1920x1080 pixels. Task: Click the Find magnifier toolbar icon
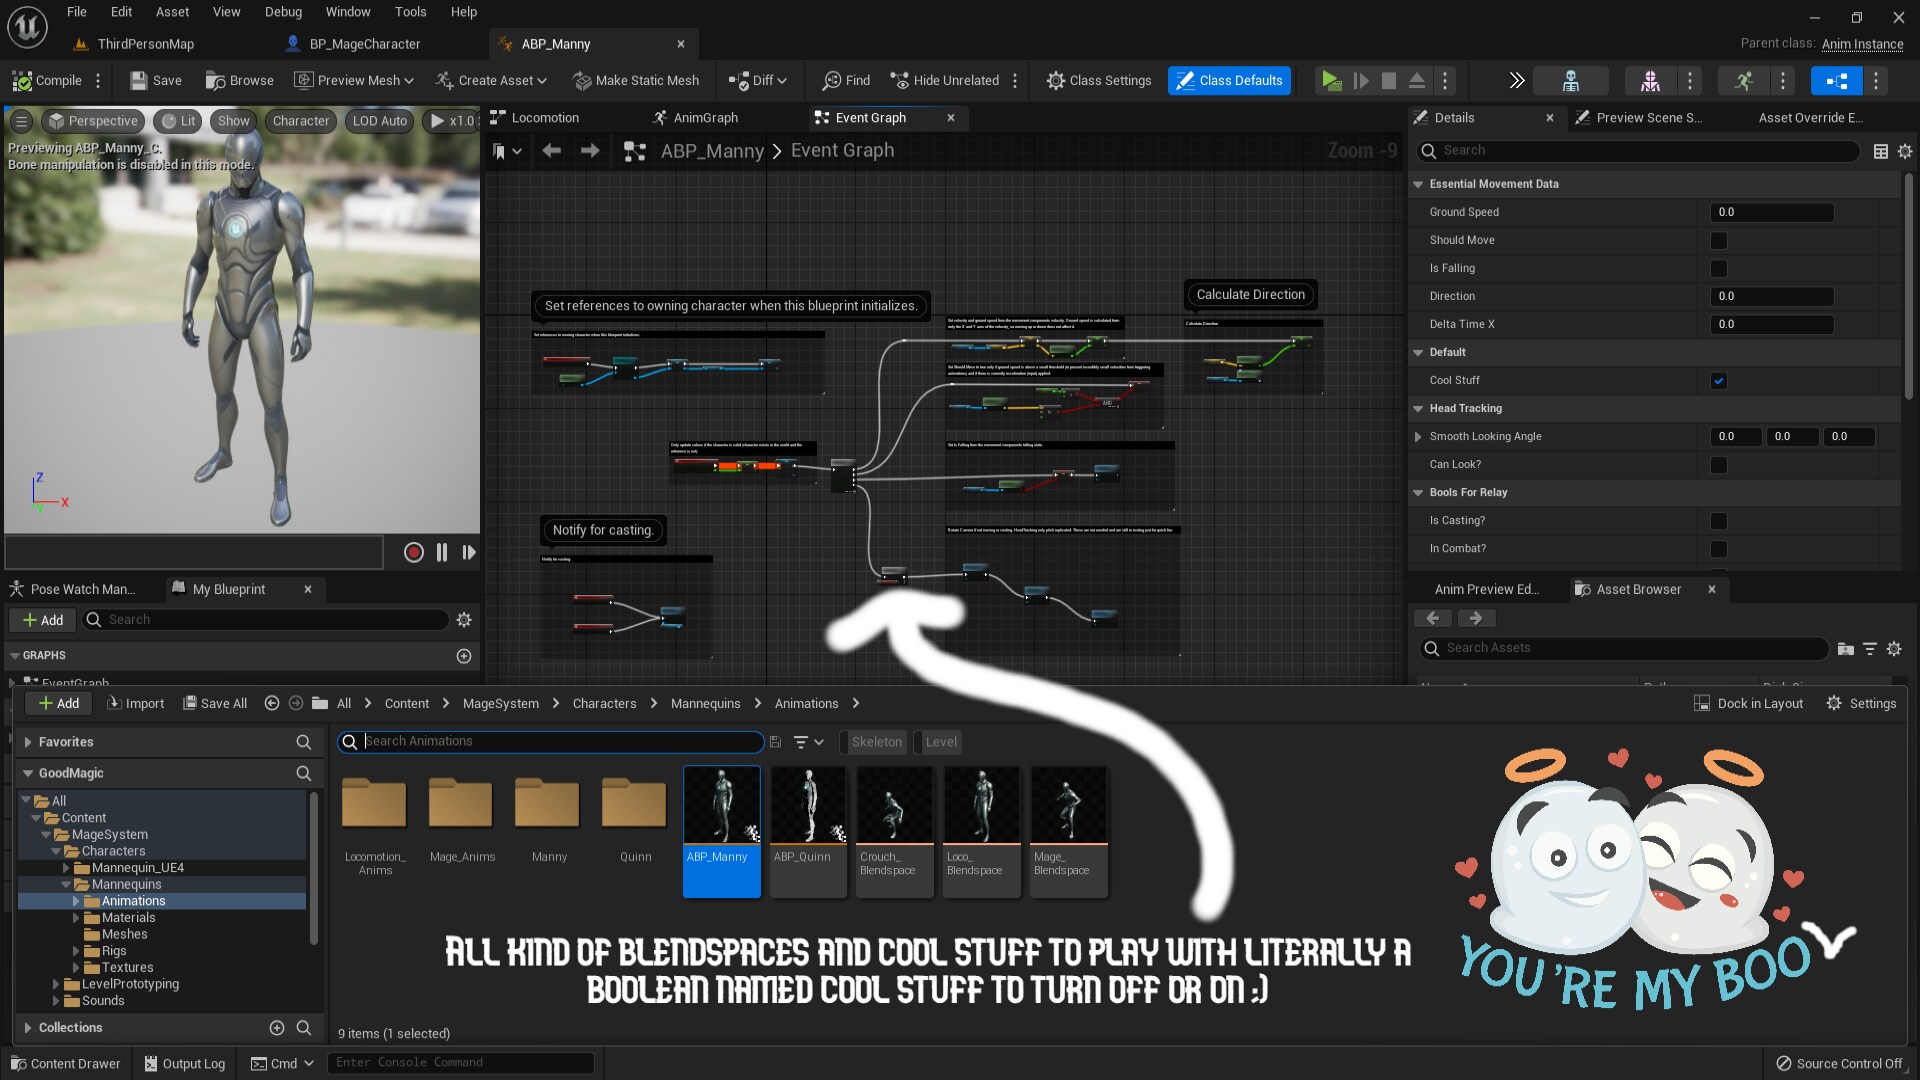tap(832, 80)
